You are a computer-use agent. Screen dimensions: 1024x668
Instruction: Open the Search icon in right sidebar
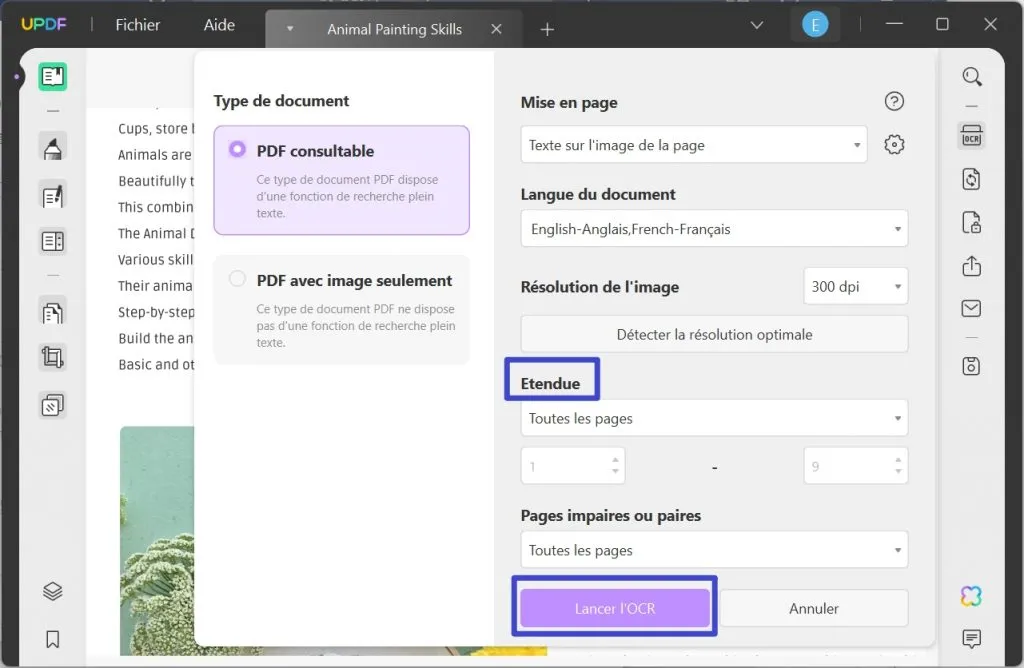click(x=971, y=76)
